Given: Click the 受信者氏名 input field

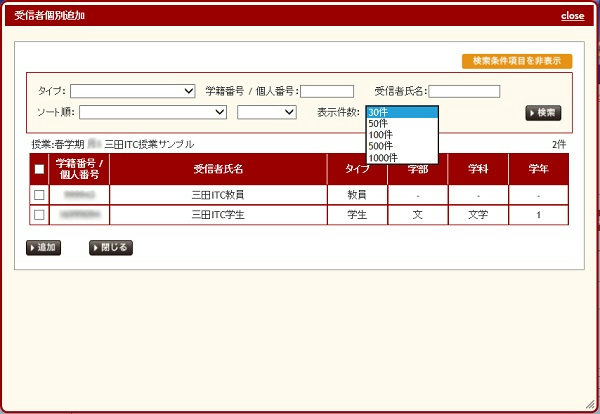Looking at the screenshot, I should coord(464,91).
